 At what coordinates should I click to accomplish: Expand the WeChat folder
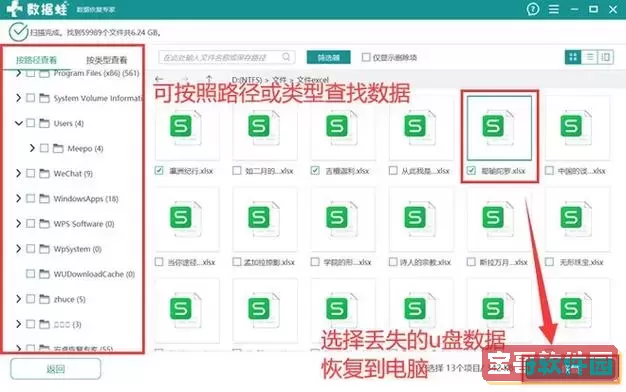point(18,173)
